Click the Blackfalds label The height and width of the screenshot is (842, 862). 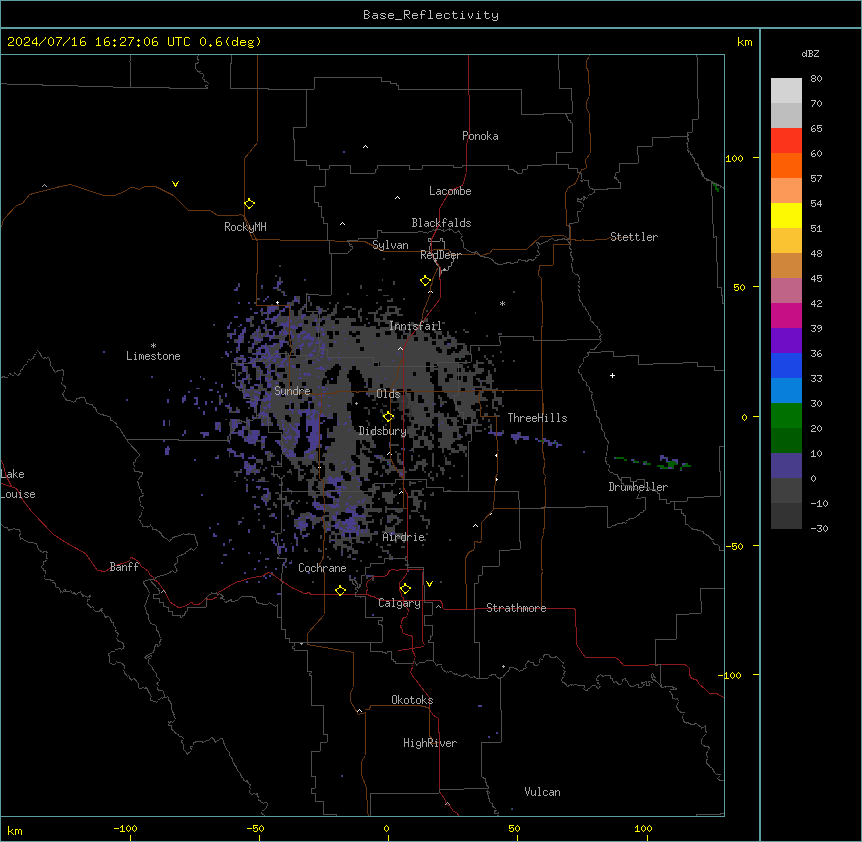(x=441, y=223)
